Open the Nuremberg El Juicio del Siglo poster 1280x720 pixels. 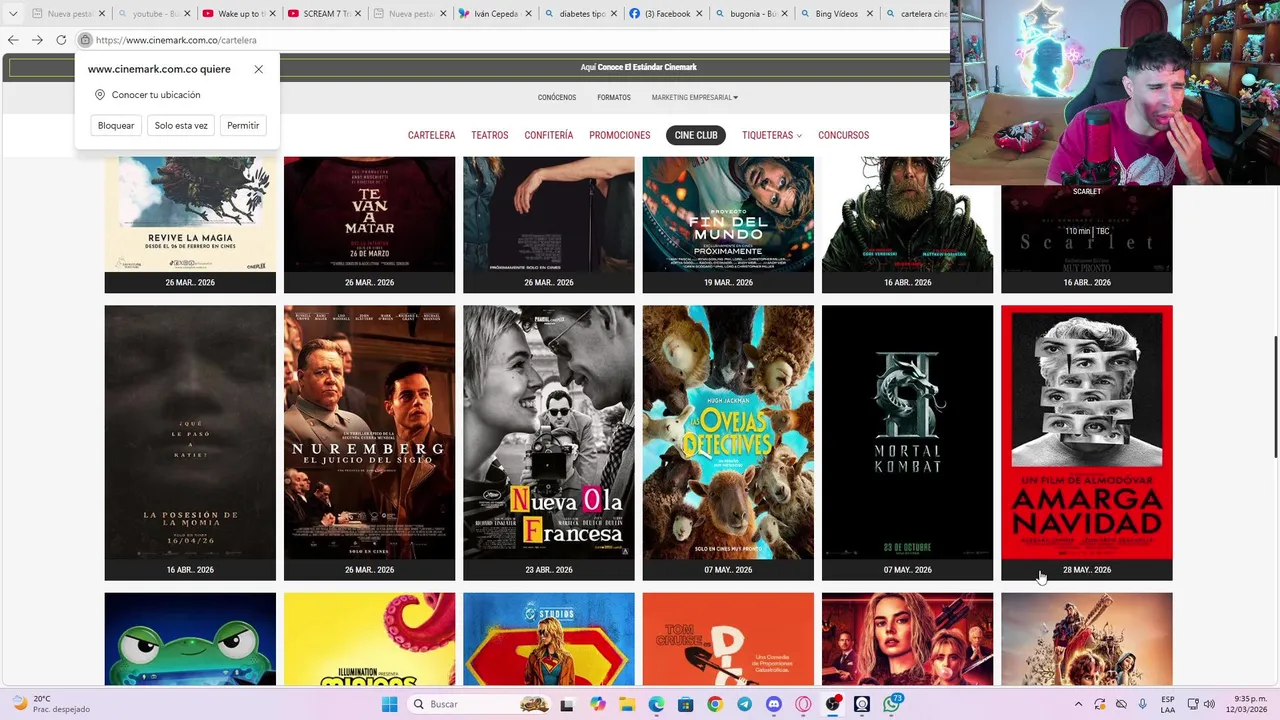pos(369,432)
